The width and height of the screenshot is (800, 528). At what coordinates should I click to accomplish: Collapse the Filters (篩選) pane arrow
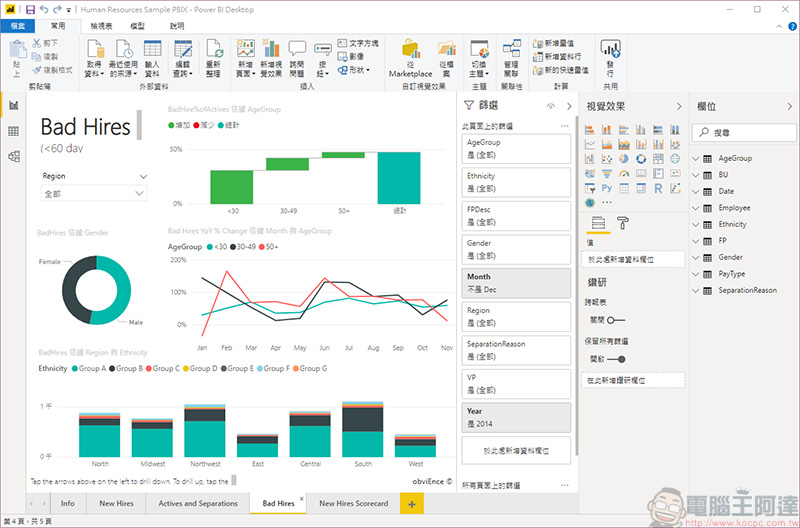[x=569, y=106]
